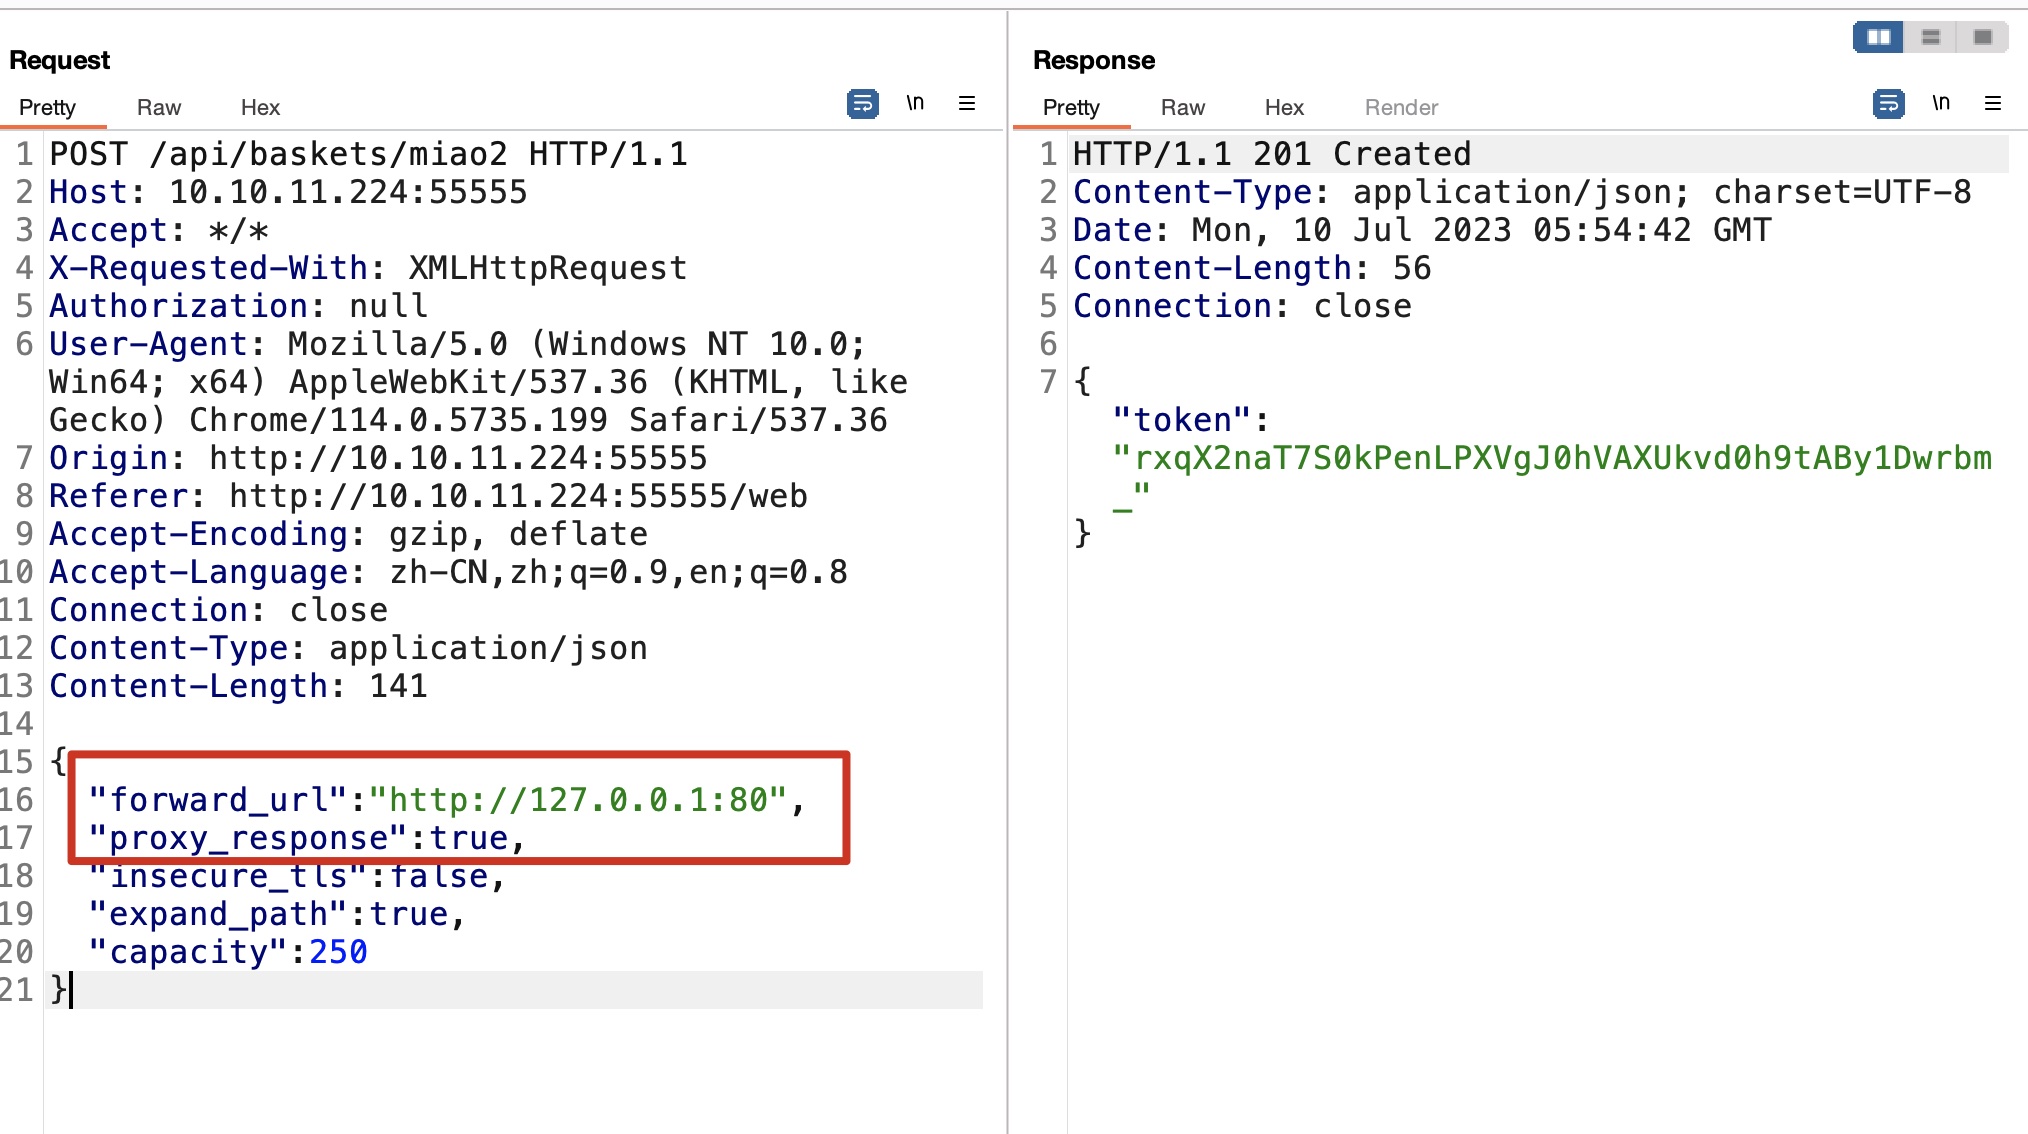Image resolution: width=2028 pixels, height=1134 pixels.
Task: Select Request Pretty tab
Action: coord(47,108)
